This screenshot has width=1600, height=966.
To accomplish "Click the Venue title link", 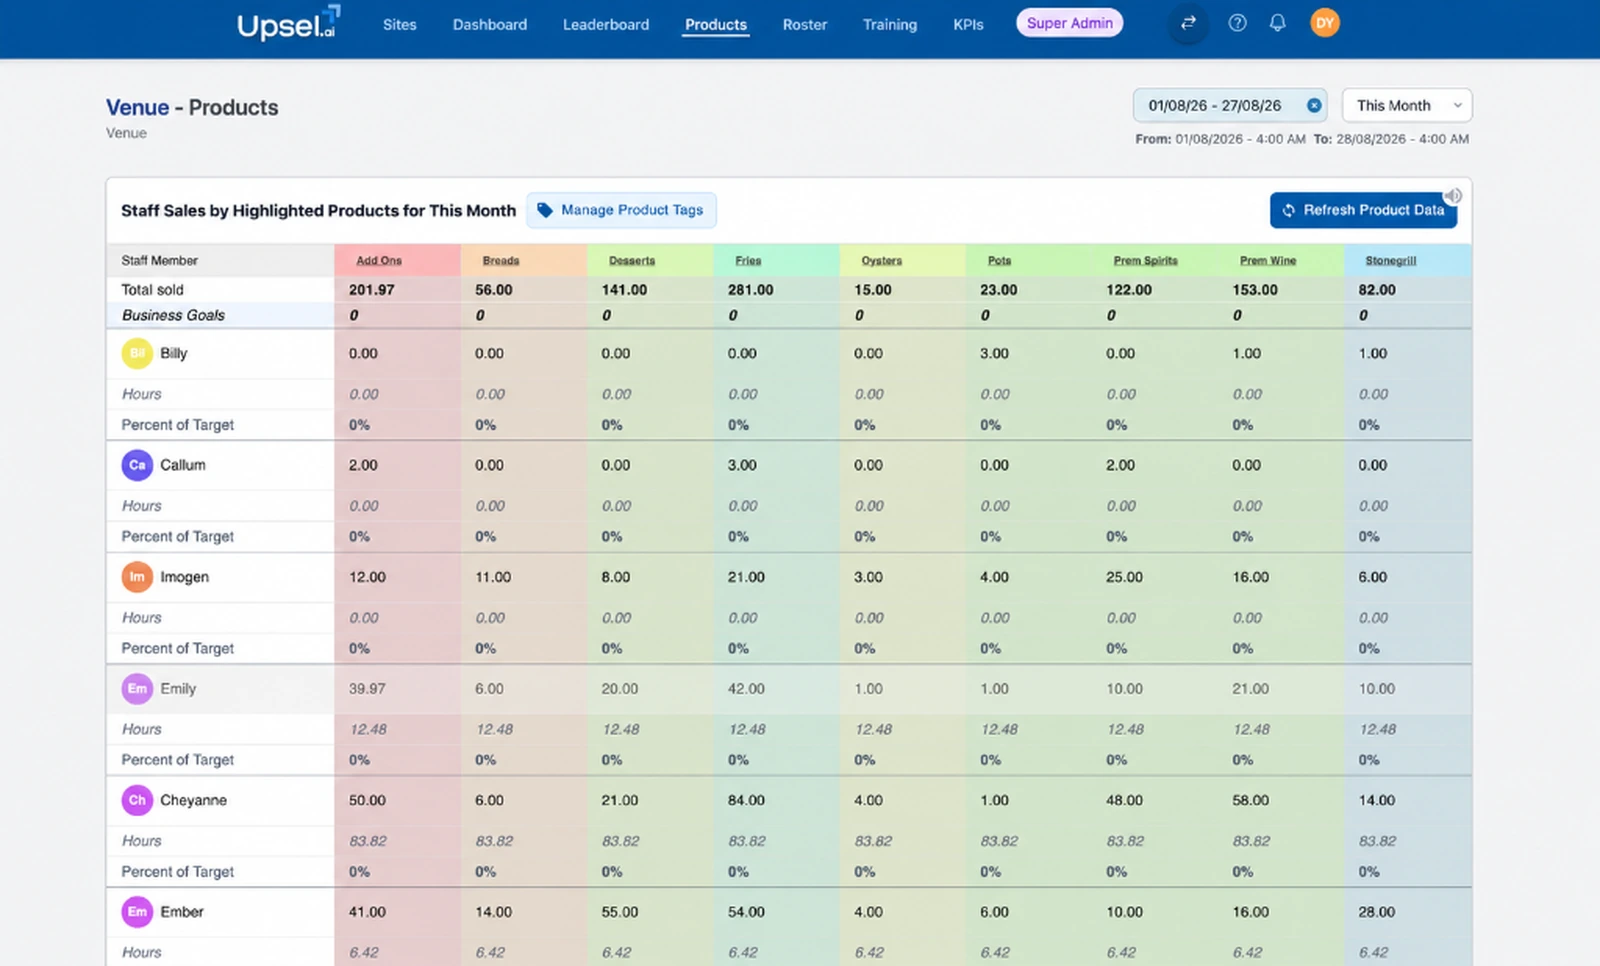I will [x=138, y=107].
